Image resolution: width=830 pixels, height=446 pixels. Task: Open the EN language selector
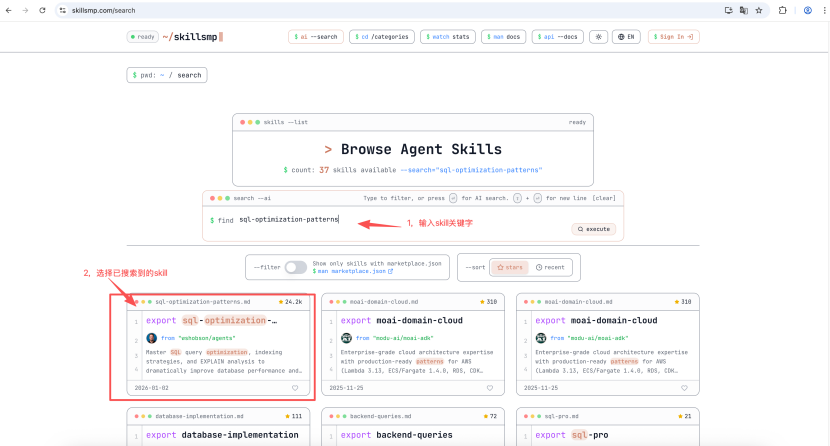(625, 37)
